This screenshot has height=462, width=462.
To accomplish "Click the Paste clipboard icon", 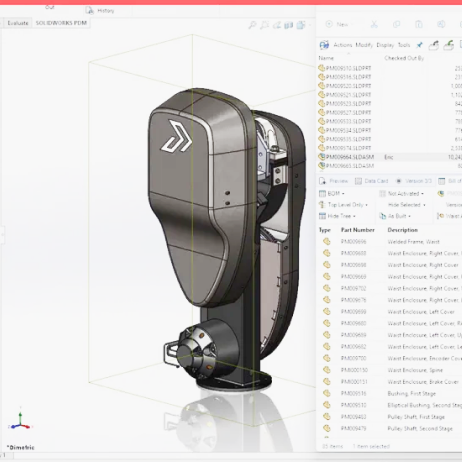I will [x=419, y=24].
